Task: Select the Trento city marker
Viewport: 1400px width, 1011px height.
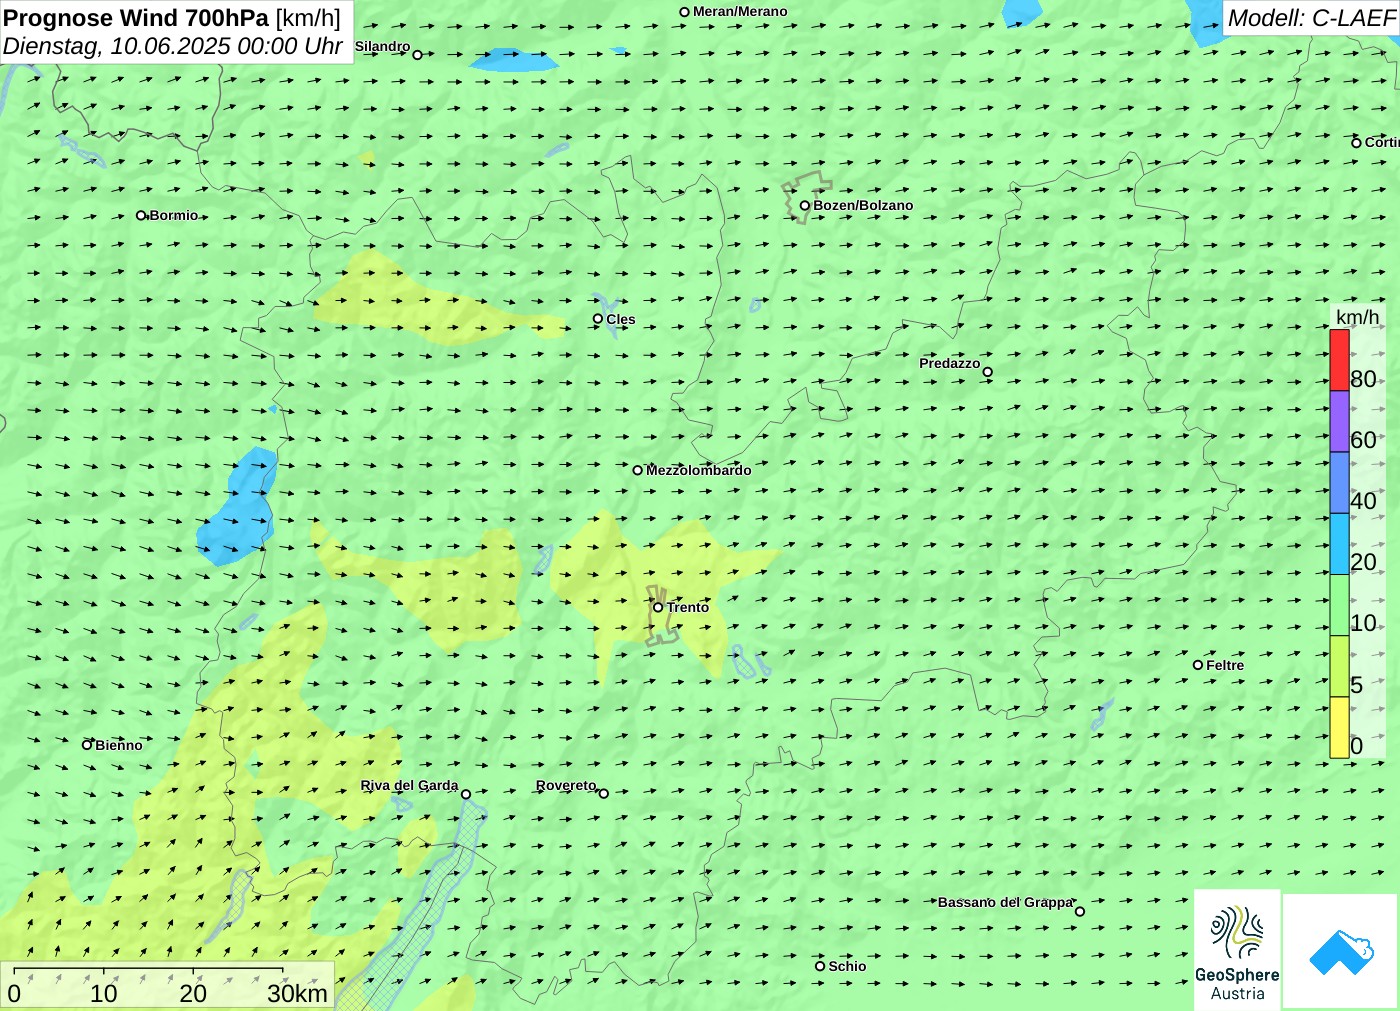Action: click(x=658, y=607)
